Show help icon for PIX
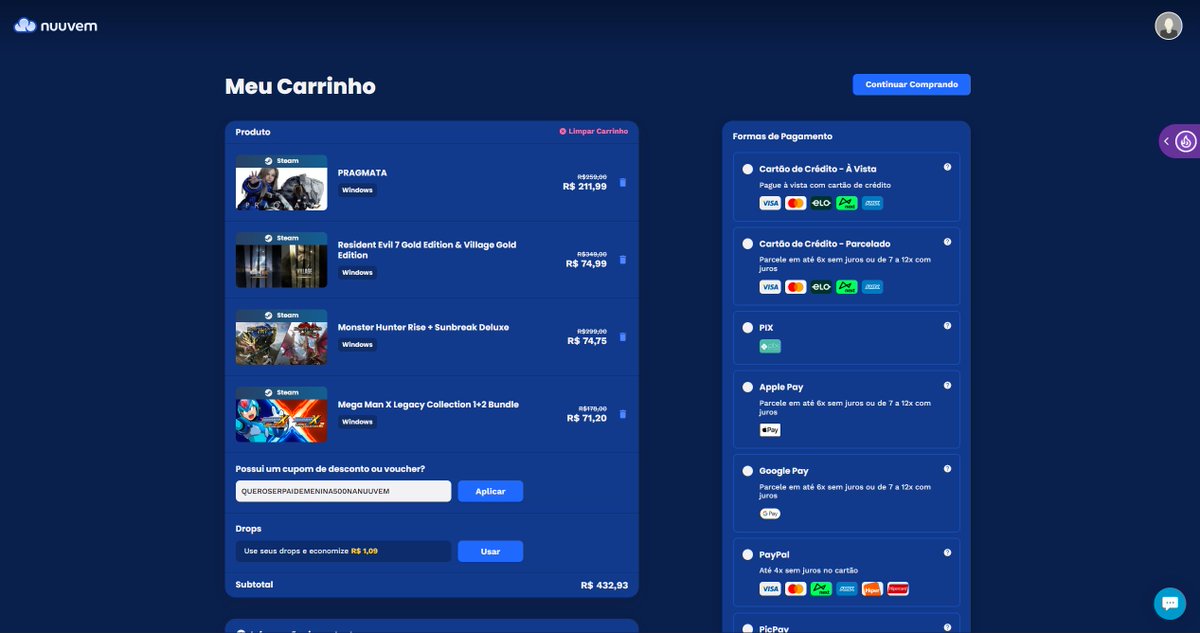The width and height of the screenshot is (1200, 633). coord(947,326)
